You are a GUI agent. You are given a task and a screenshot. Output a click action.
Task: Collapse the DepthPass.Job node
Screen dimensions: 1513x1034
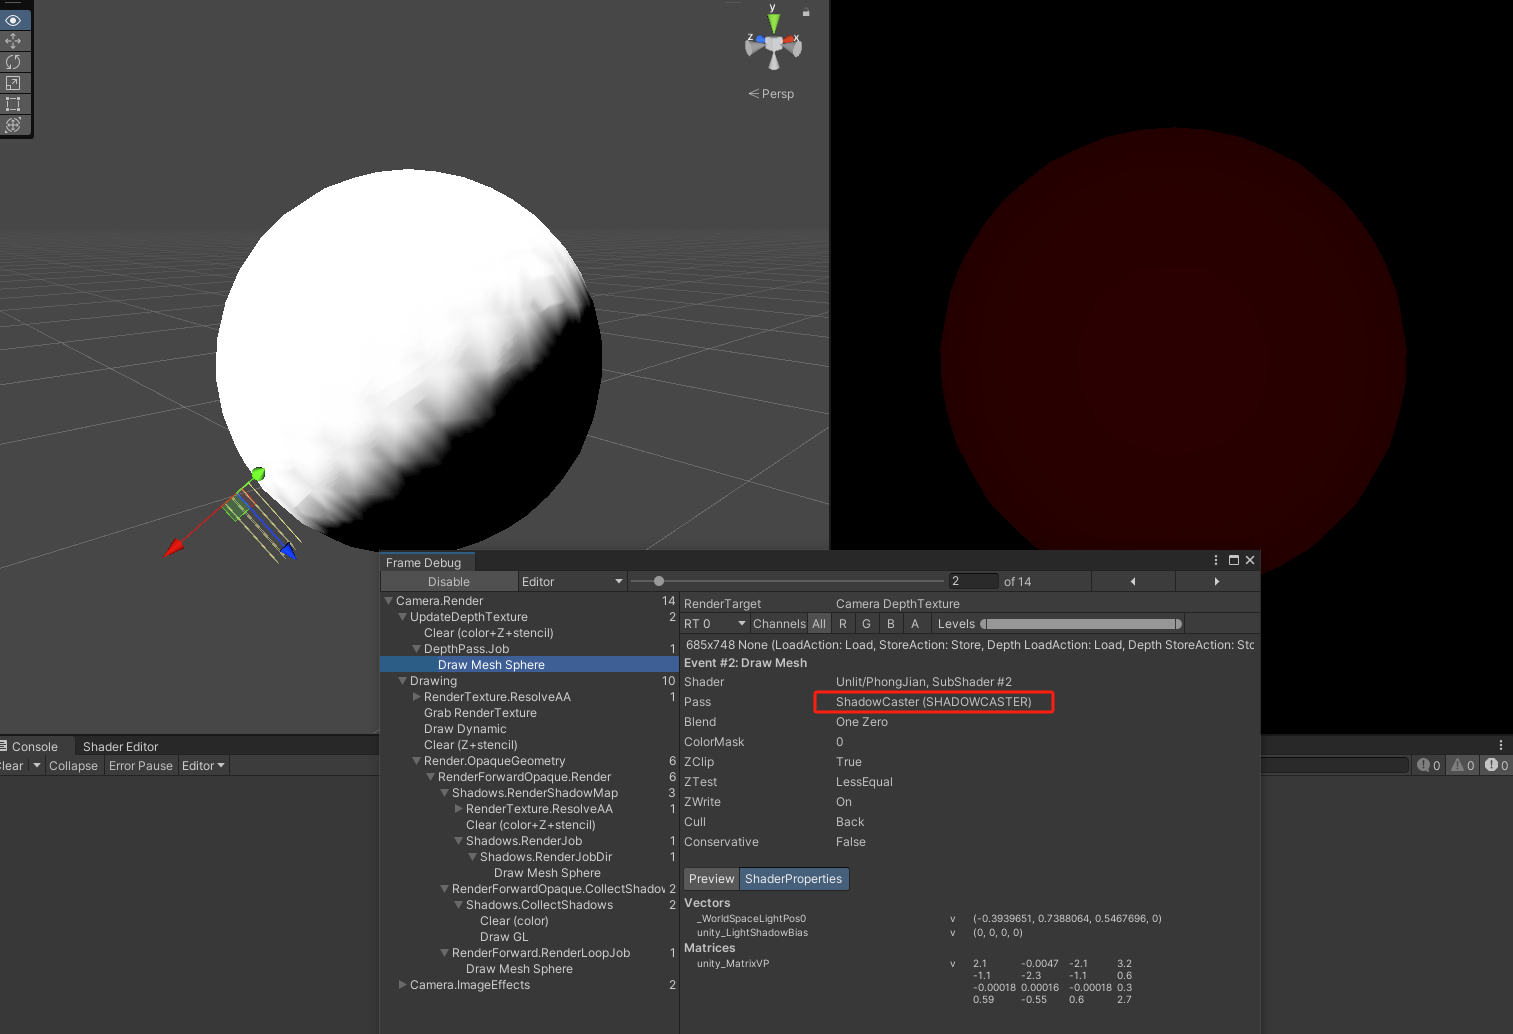416,649
